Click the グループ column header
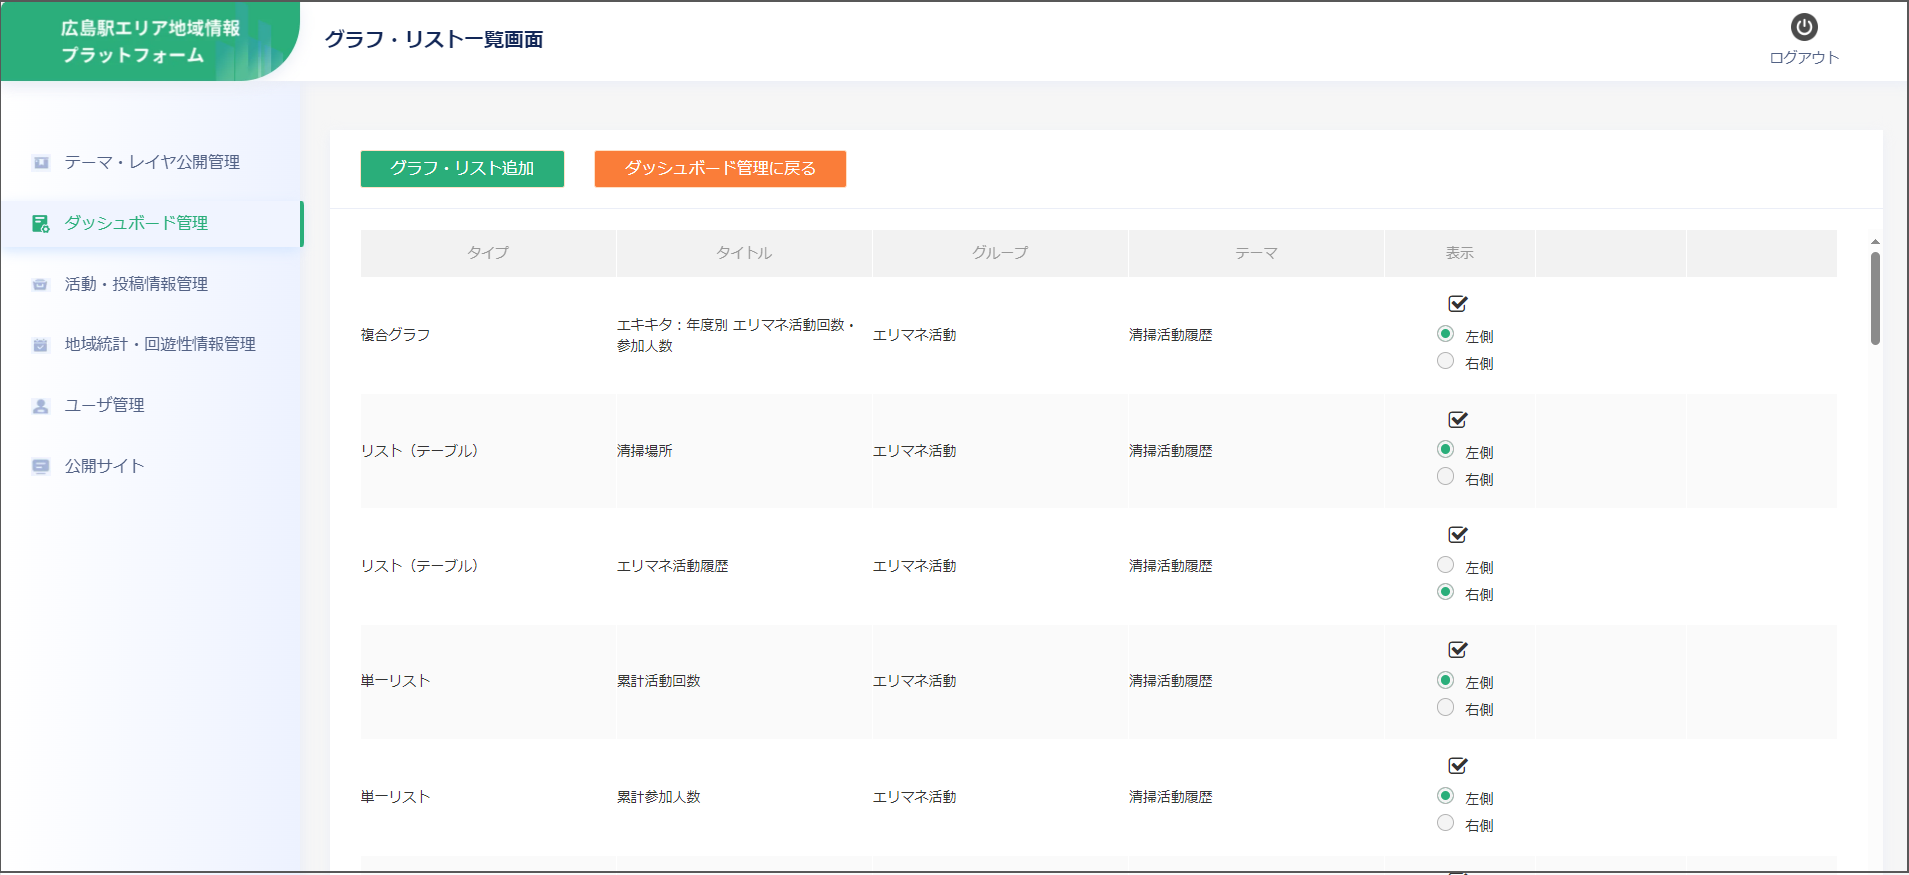 (1000, 253)
